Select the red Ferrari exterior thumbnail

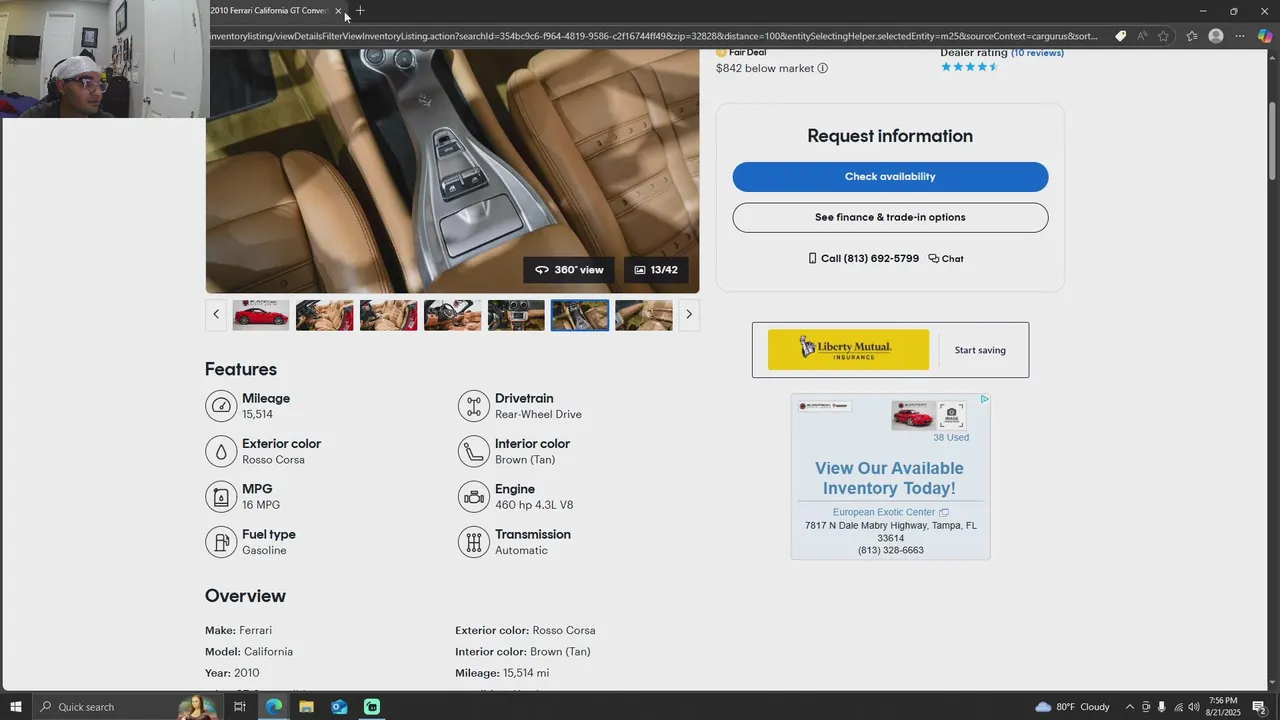pos(261,315)
